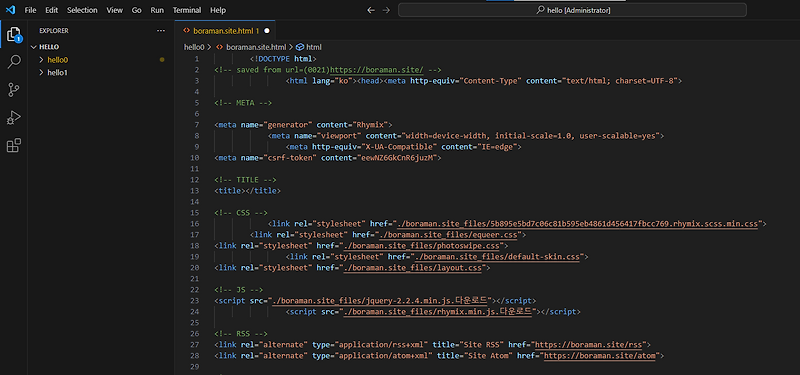
Task: Click the <!-- META --> comment
Action: pos(243,103)
